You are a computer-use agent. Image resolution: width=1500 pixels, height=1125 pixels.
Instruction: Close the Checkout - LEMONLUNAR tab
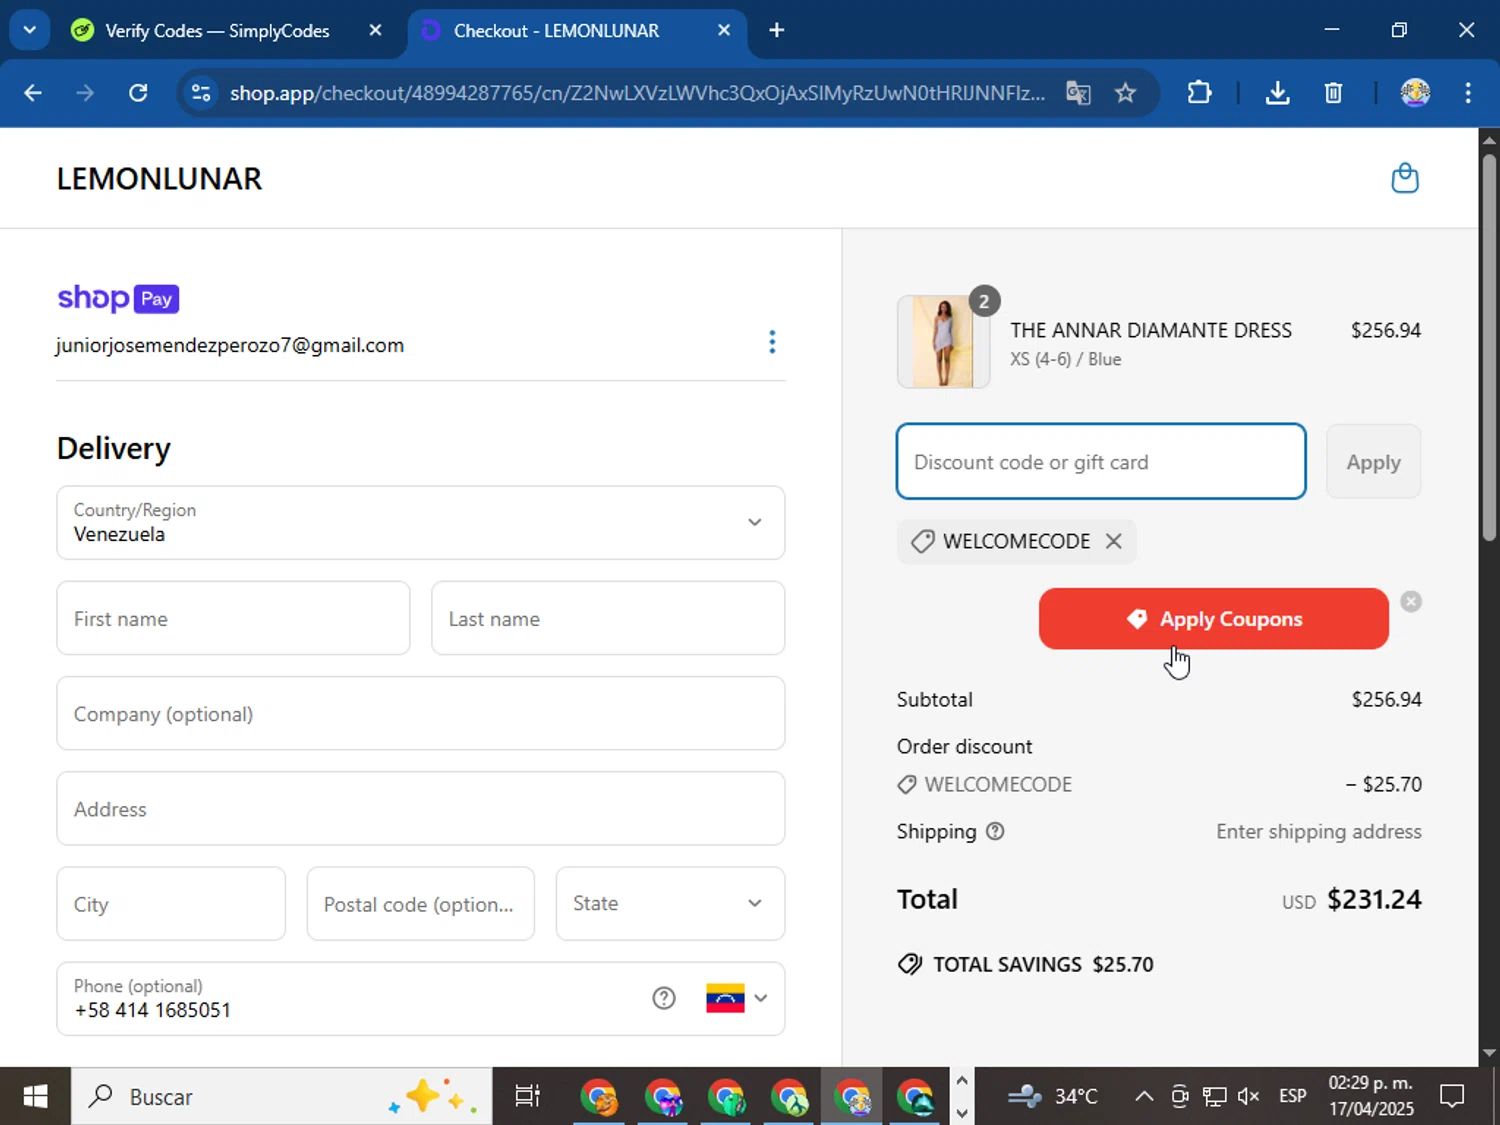tap(724, 30)
